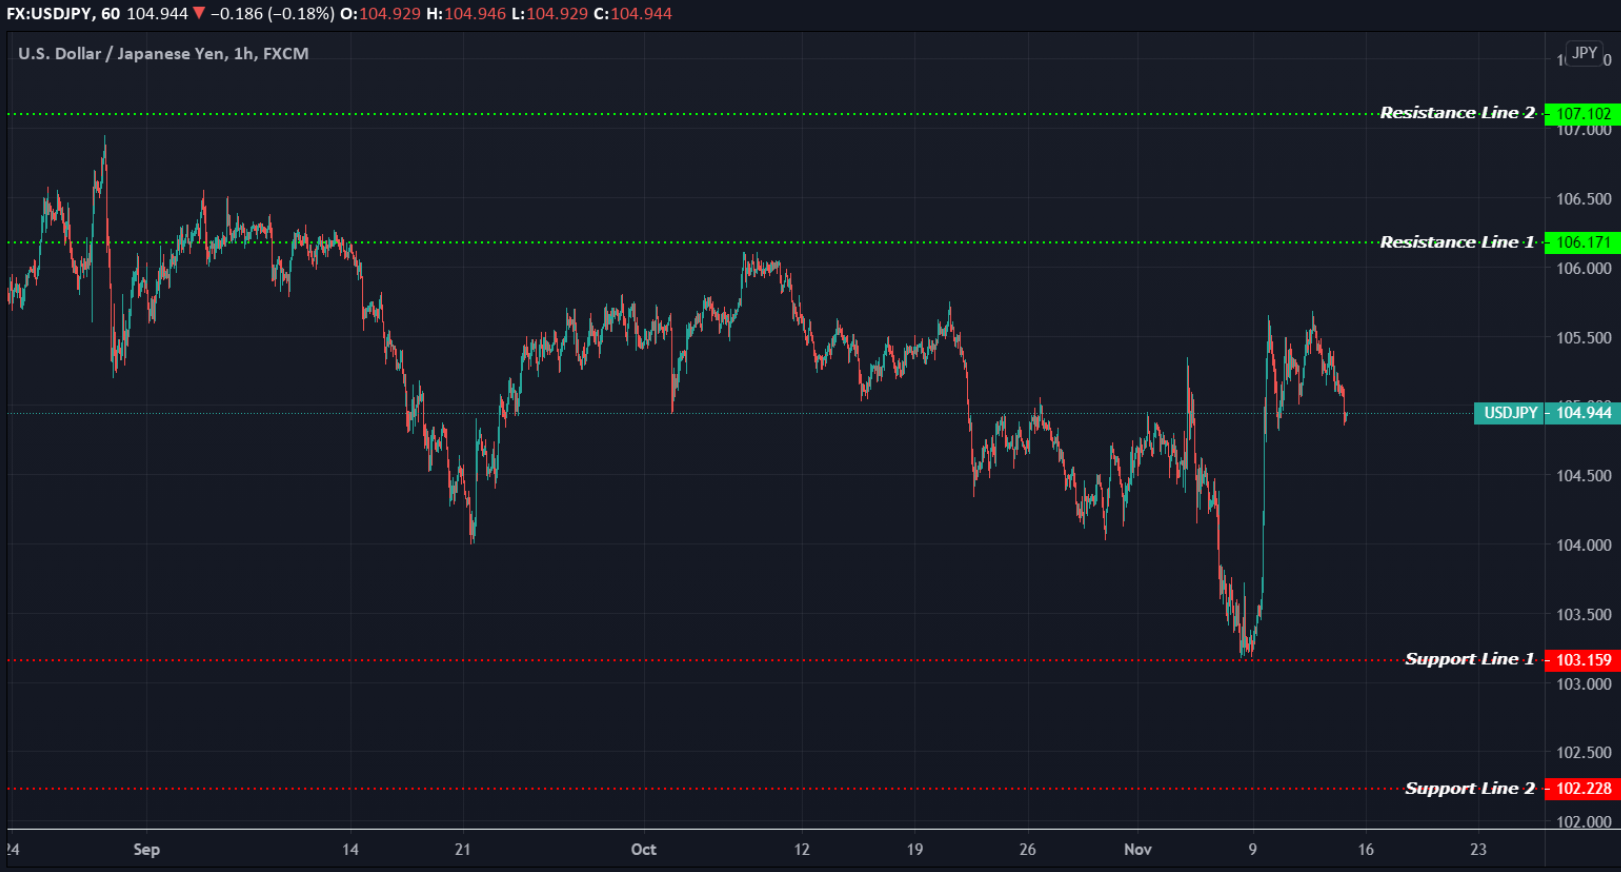
Task: Click the 103.159 red price tag
Action: pyautogui.click(x=1583, y=660)
